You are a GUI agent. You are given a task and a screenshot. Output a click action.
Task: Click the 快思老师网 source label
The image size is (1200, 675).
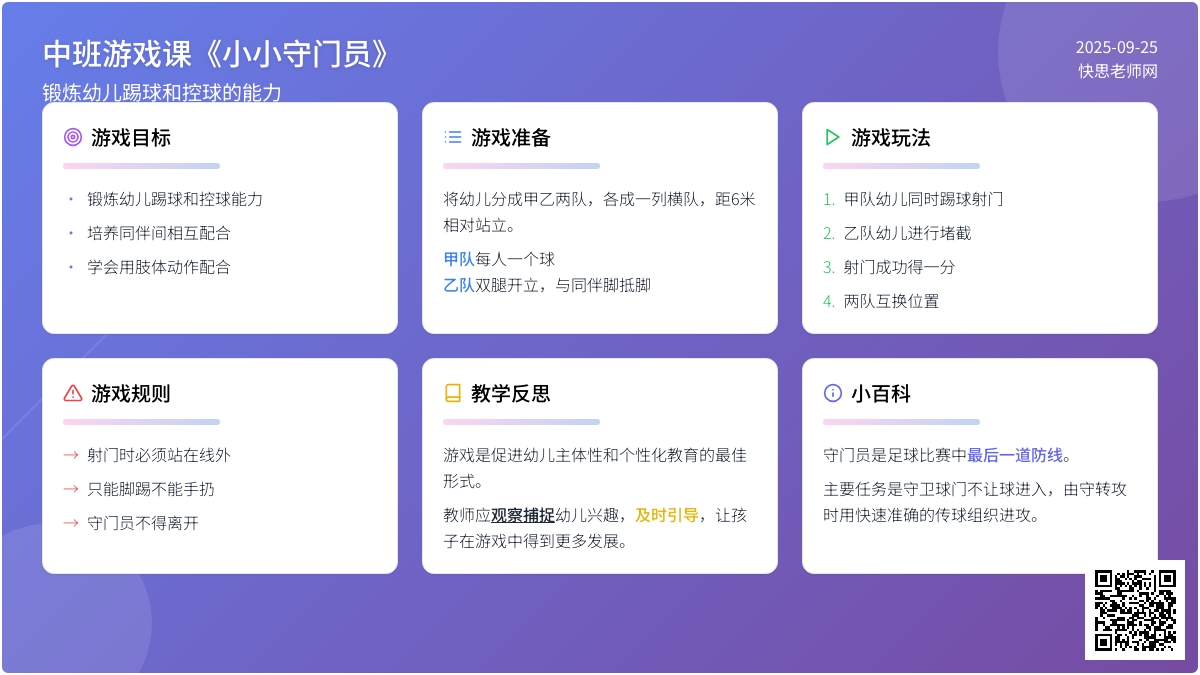pyautogui.click(x=1117, y=71)
